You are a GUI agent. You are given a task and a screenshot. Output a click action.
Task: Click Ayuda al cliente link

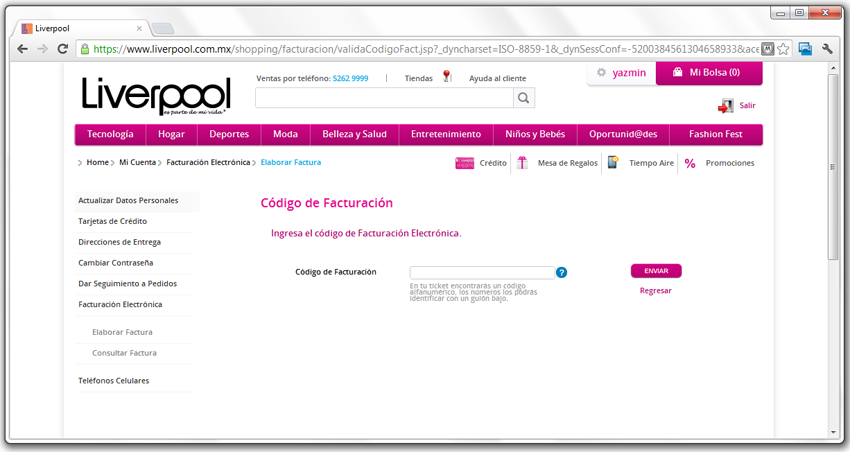(x=498, y=79)
